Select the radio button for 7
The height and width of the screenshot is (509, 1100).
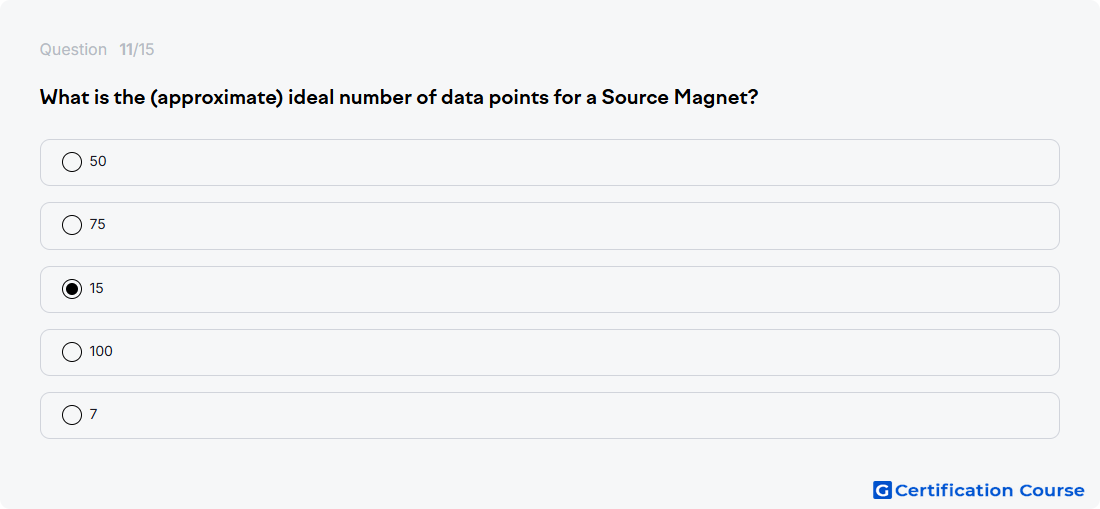[x=72, y=415]
